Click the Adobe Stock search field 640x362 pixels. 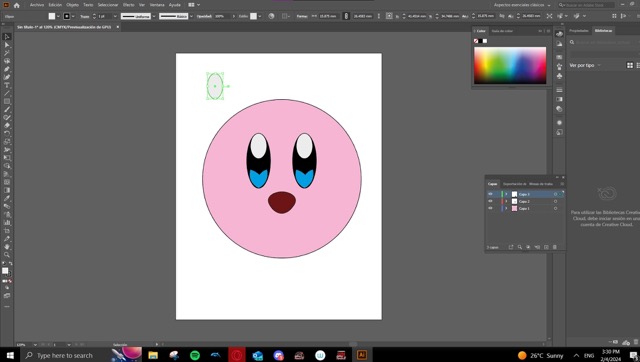(x=586, y=5)
